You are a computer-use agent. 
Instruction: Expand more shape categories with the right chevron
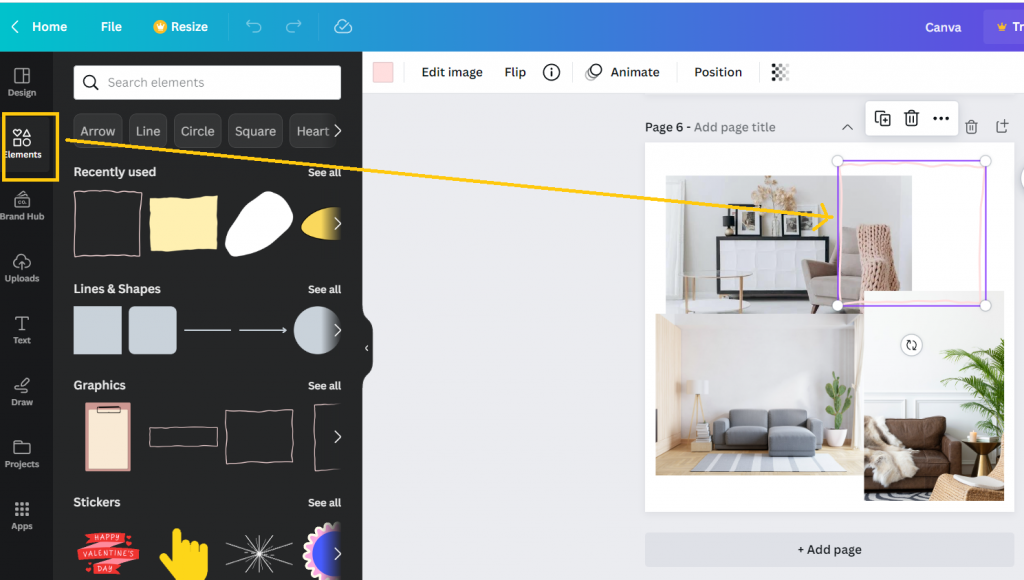(337, 130)
